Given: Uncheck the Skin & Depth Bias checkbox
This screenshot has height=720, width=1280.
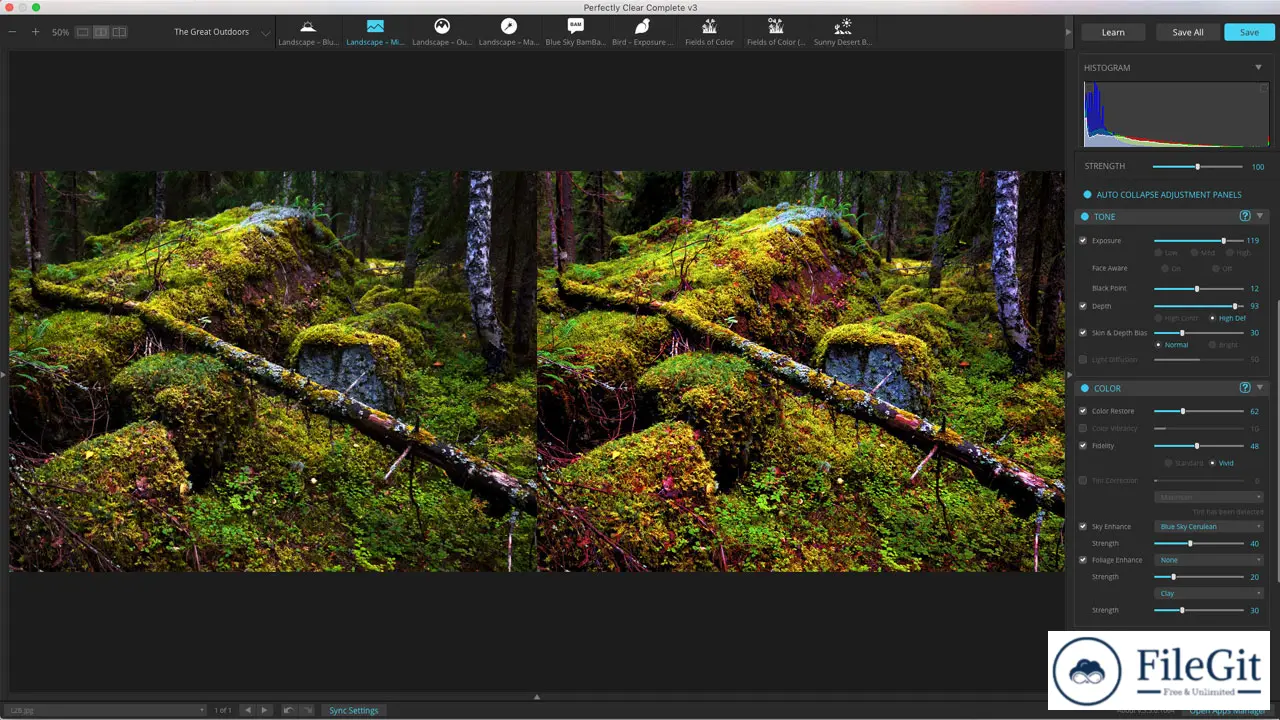Looking at the screenshot, I should [1083, 333].
